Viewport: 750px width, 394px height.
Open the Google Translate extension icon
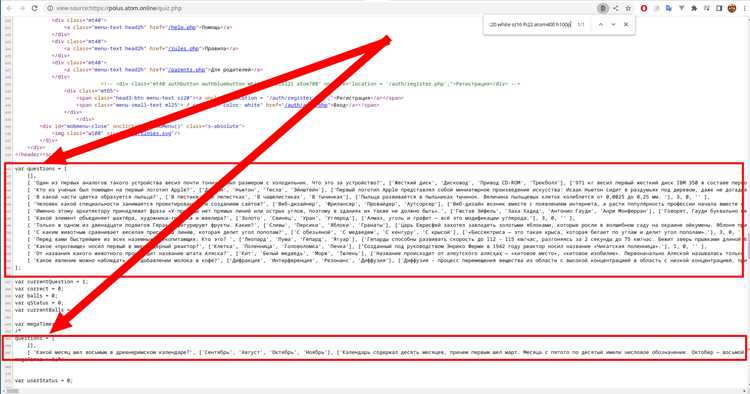coord(669,8)
